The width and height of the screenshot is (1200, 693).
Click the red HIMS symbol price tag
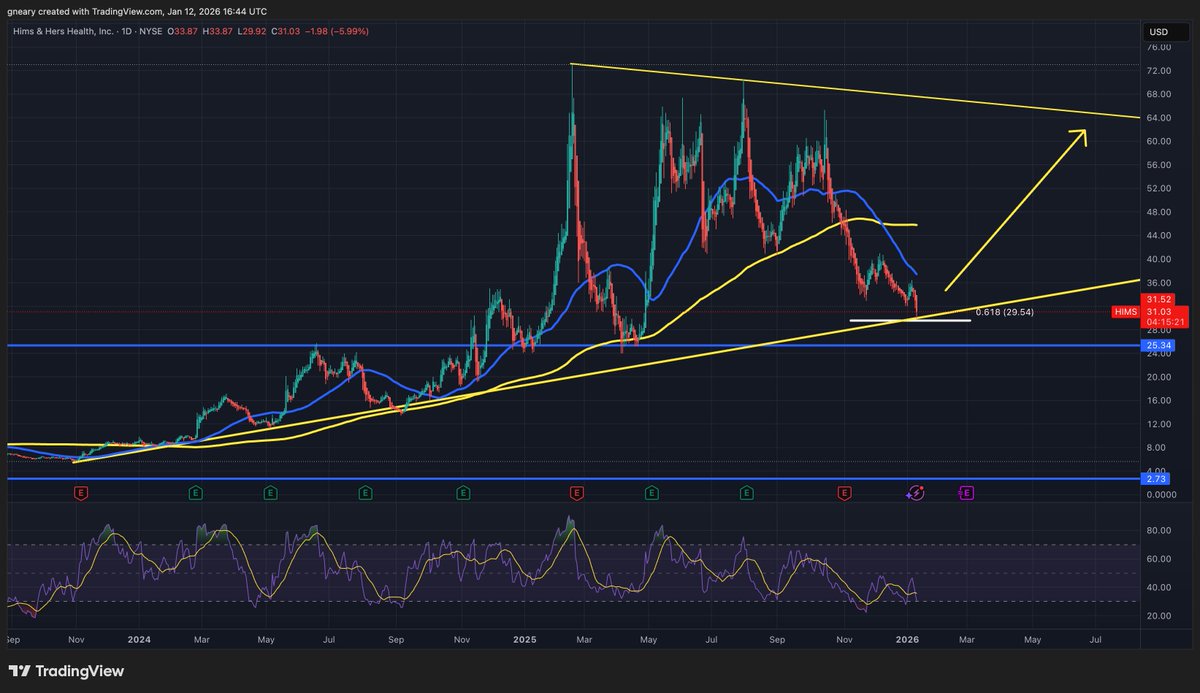[x=1125, y=312]
